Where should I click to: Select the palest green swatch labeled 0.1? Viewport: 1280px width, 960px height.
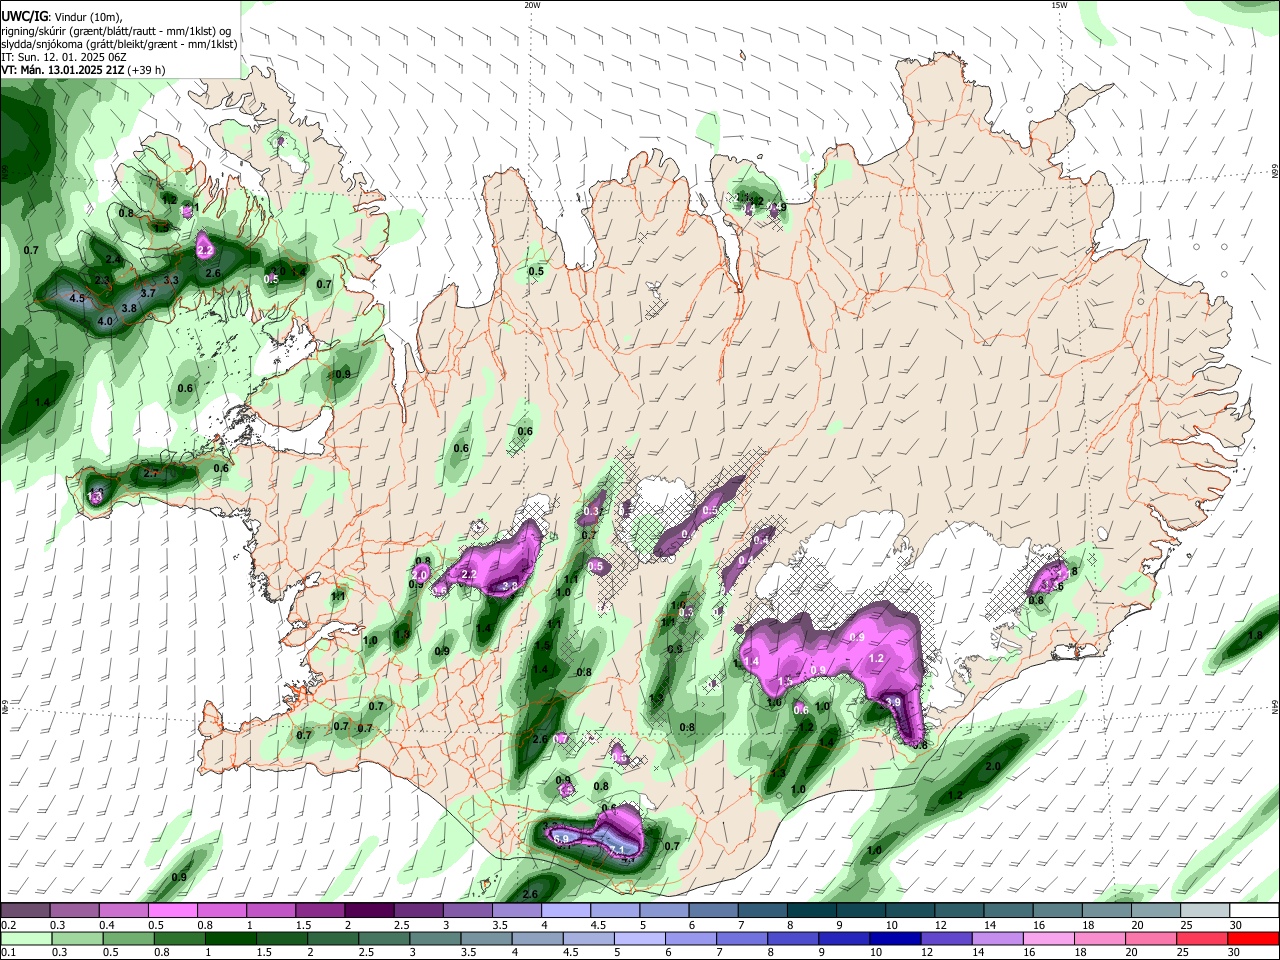25,938
